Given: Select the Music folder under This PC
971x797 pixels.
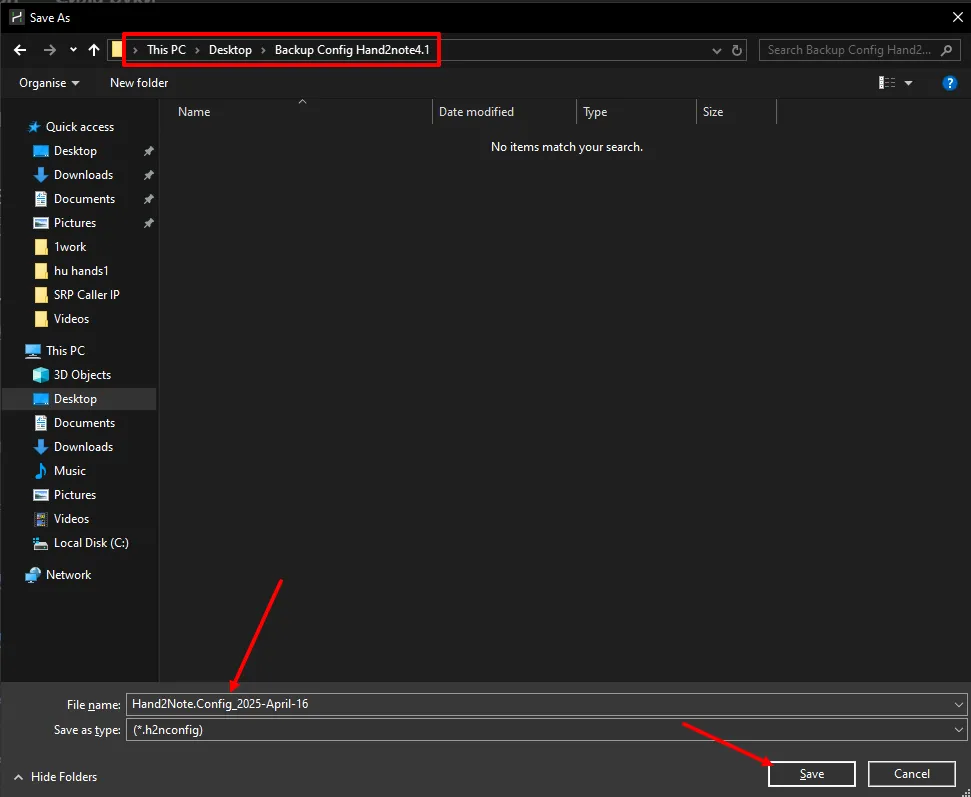Looking at the screenshot, I should (x=70, y=471).
